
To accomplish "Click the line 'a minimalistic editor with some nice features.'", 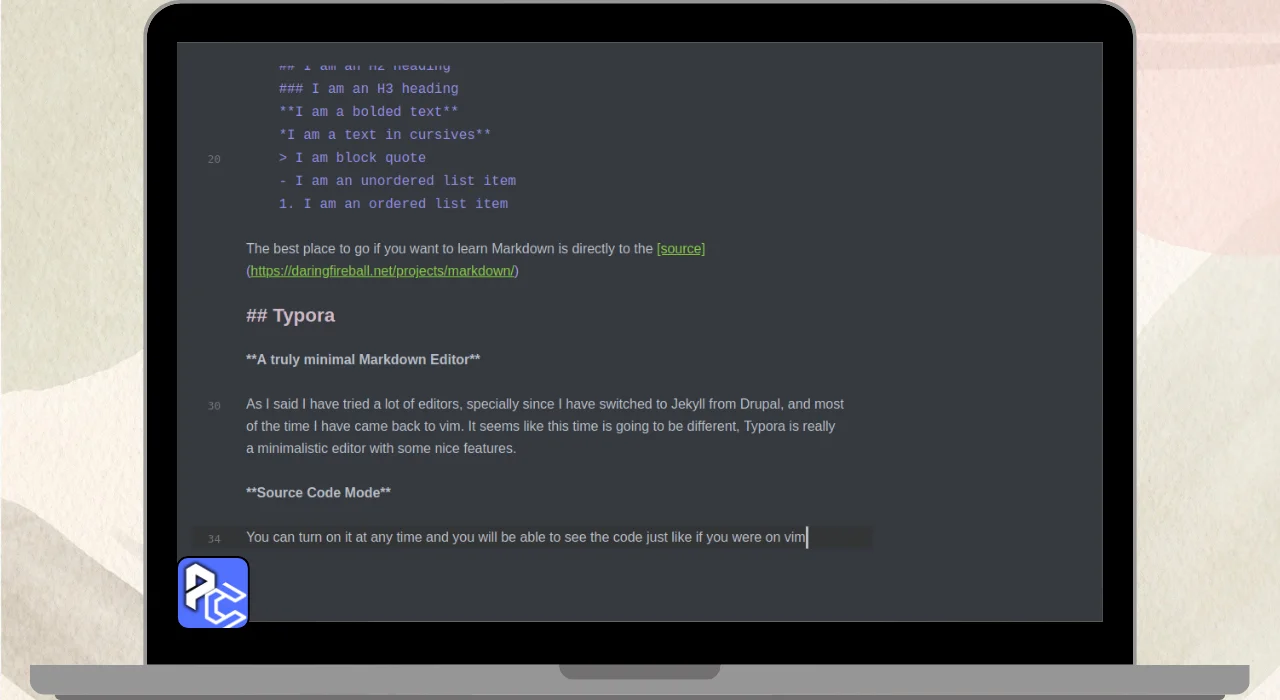I will click(x=381, y=448).
